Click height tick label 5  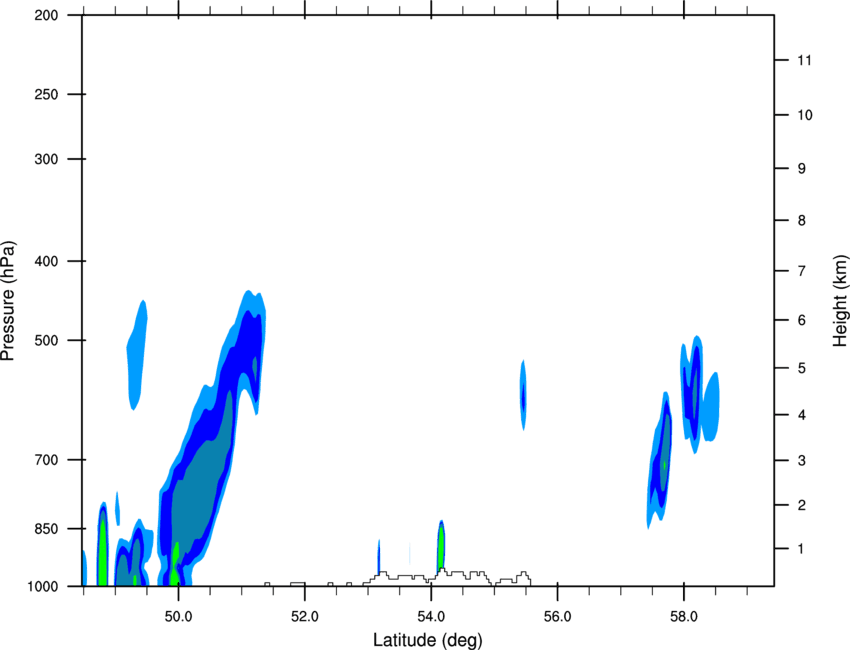tap(802, 368)
